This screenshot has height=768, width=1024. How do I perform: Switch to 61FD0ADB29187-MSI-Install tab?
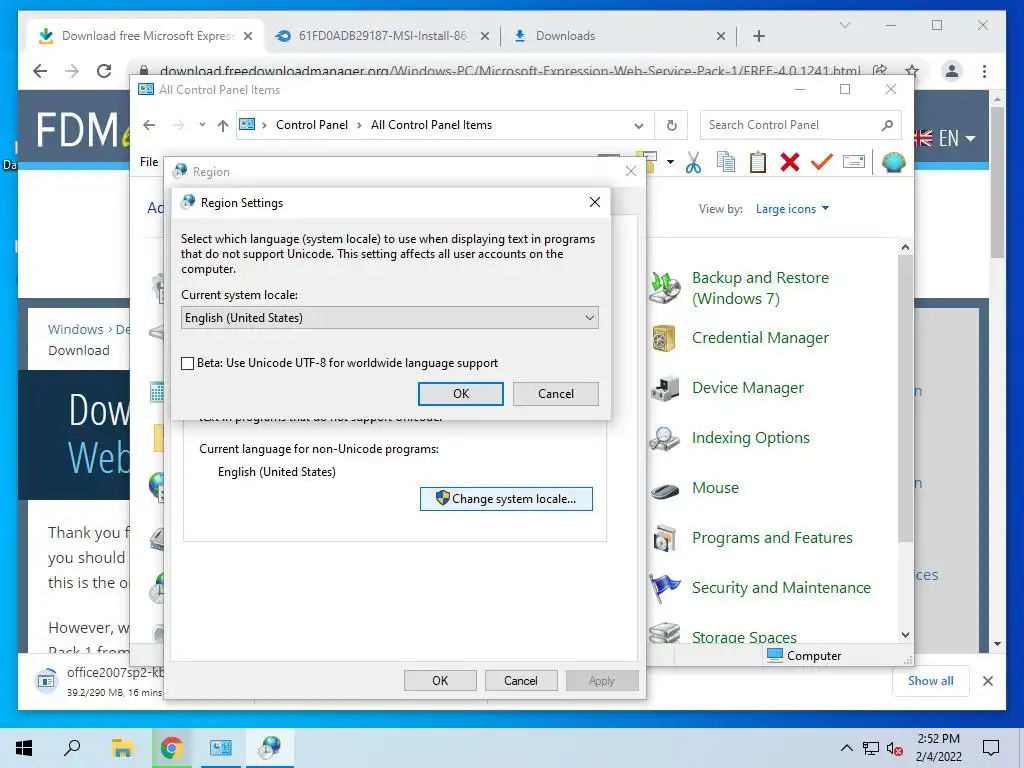(x=382, y=36)
